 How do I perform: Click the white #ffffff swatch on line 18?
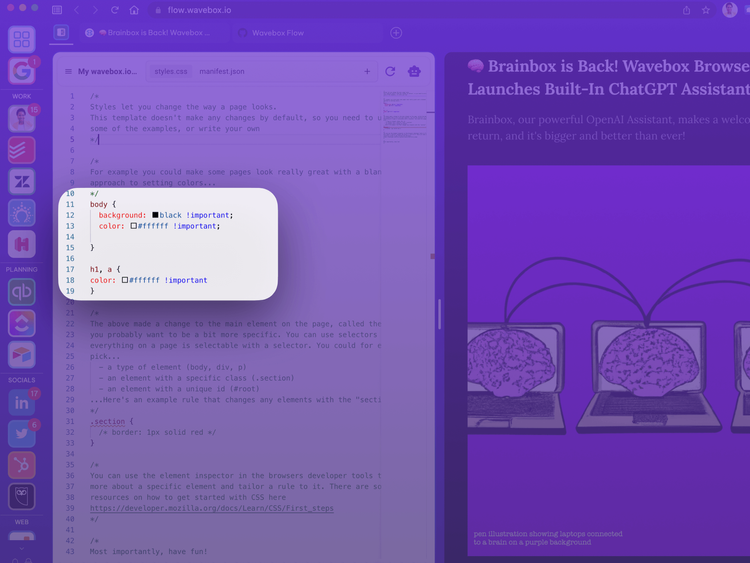click(x=126, y=280)
